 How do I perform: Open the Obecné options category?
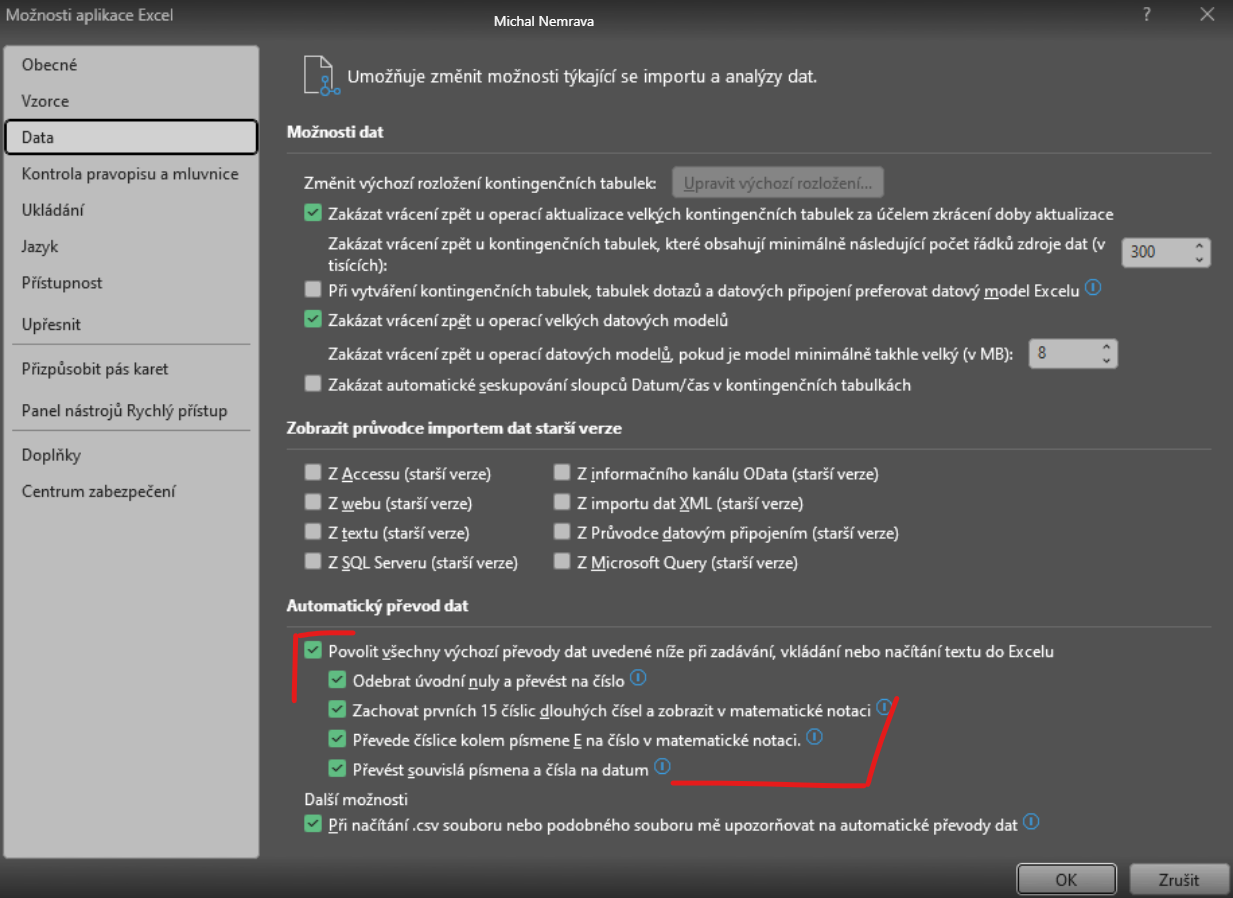pyautogui.click(x=131, y=65)
